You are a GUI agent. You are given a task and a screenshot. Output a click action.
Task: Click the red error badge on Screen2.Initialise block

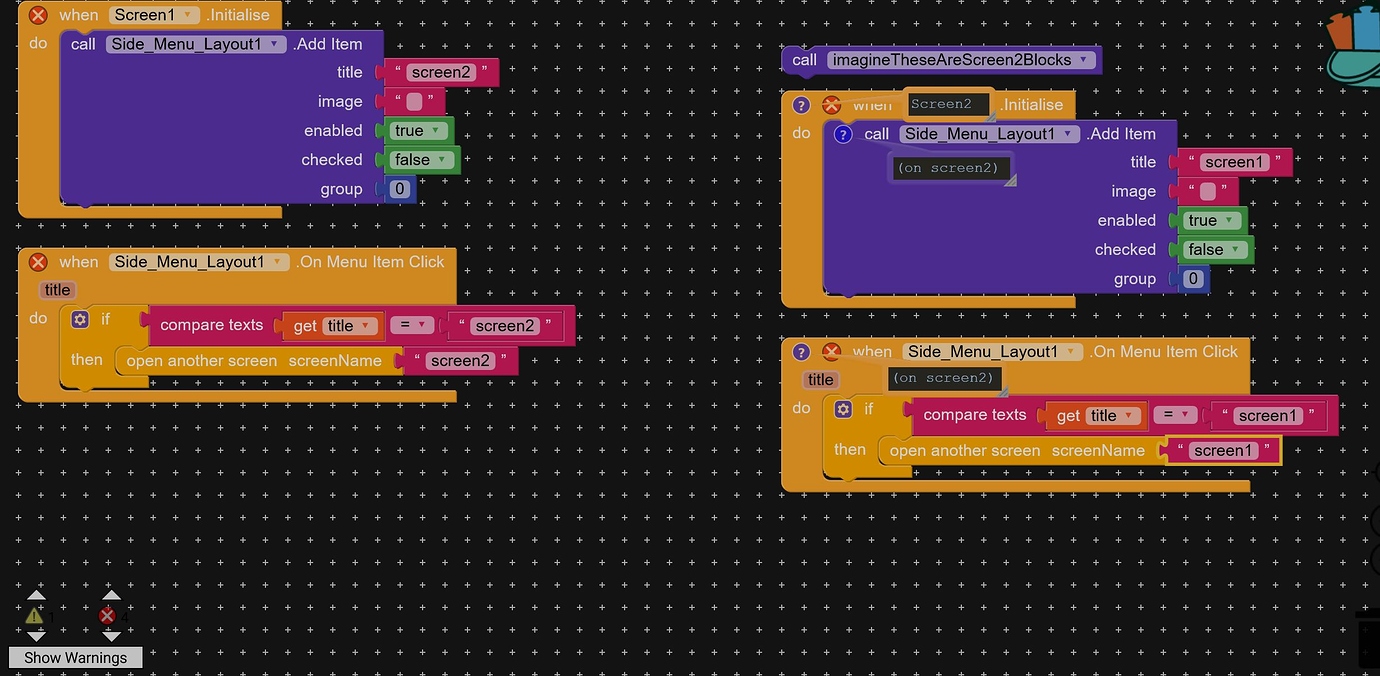coord(832,104)
